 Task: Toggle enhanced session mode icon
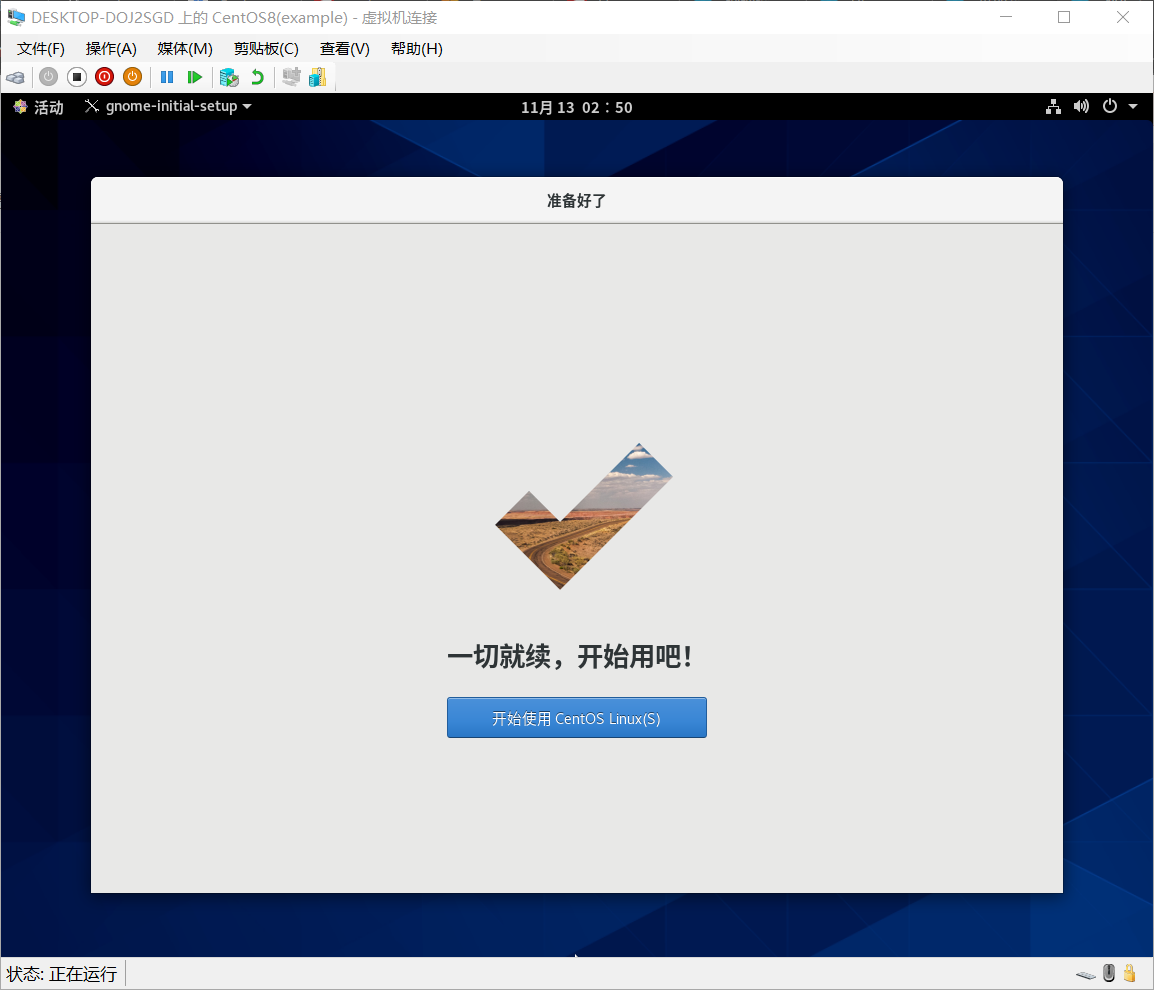pos(291,77)
